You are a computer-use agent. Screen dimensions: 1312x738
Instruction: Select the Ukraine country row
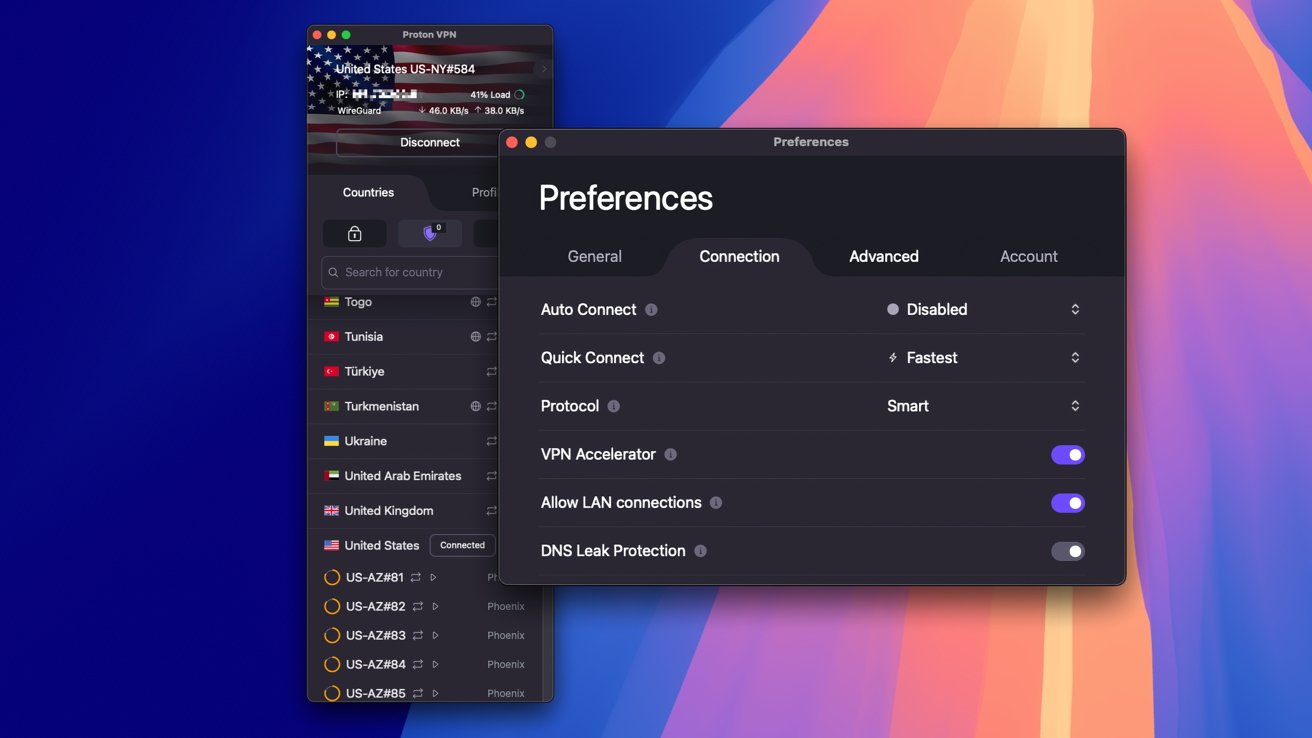(x=403, y=441)
